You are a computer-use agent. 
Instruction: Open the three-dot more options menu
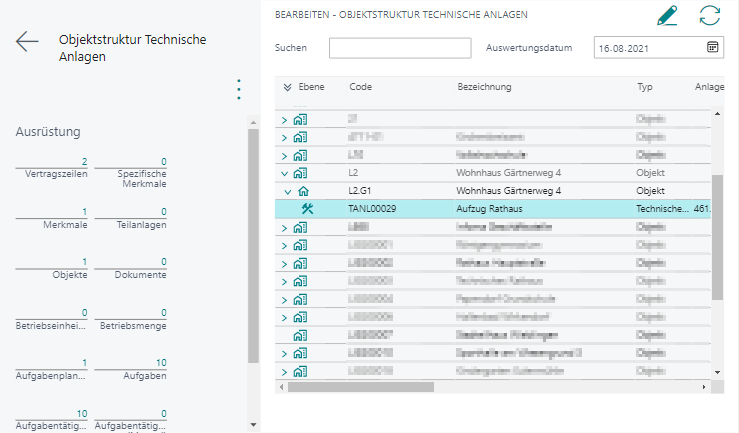pyautogui.click(x=239, y=89)
